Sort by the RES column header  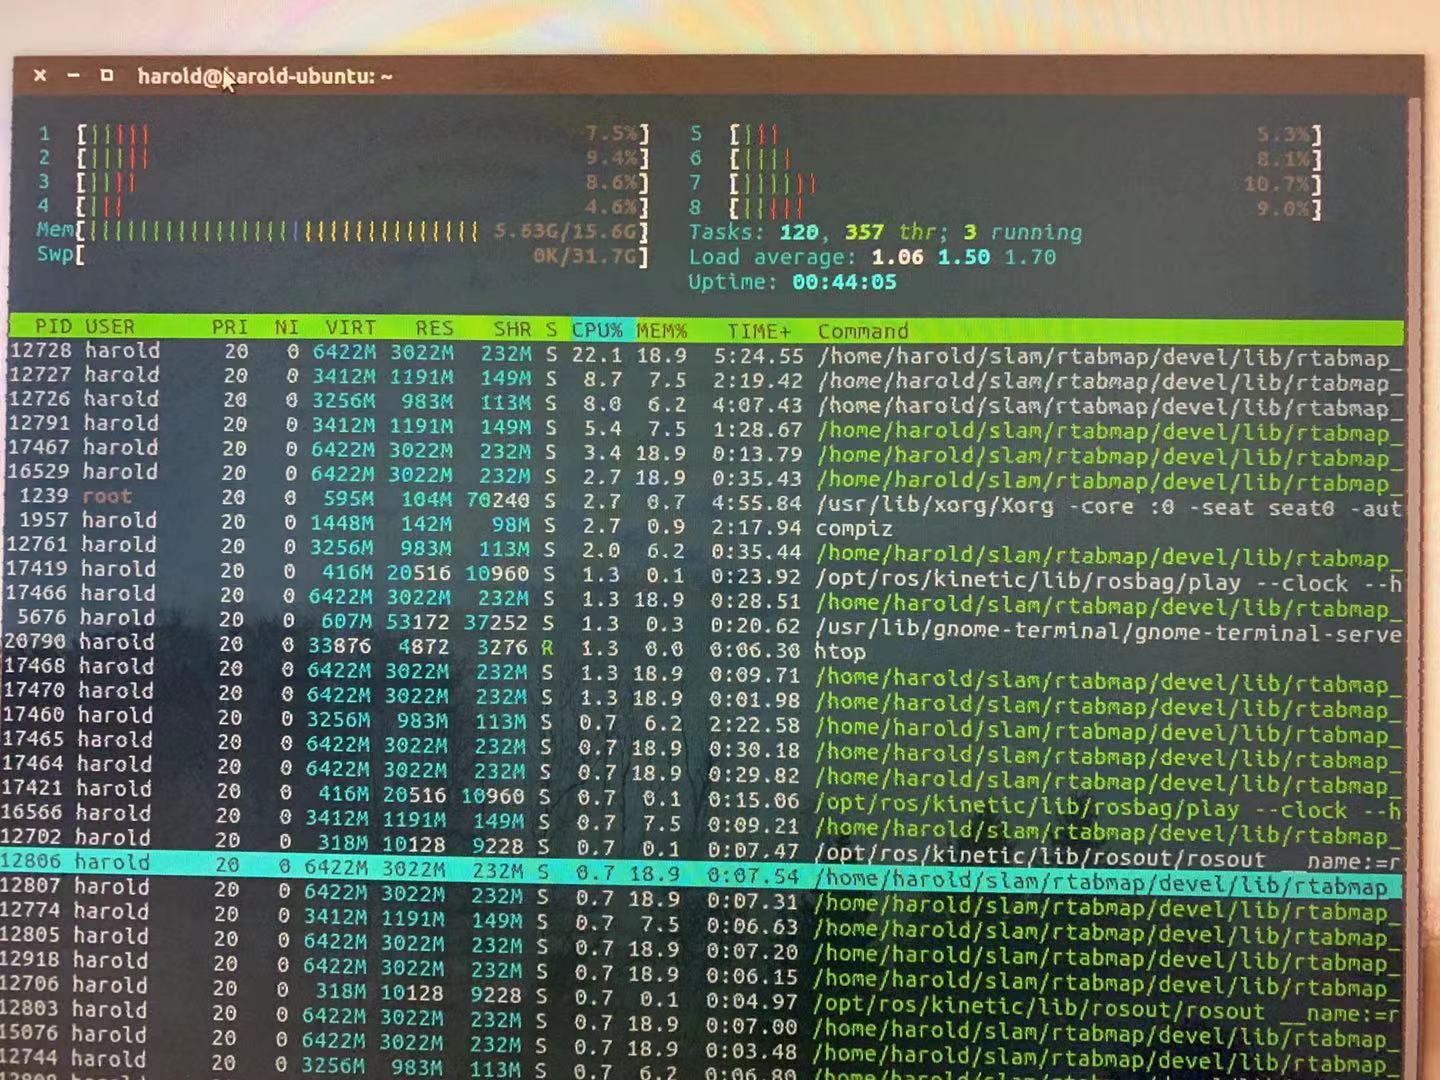tap(434, 328)
